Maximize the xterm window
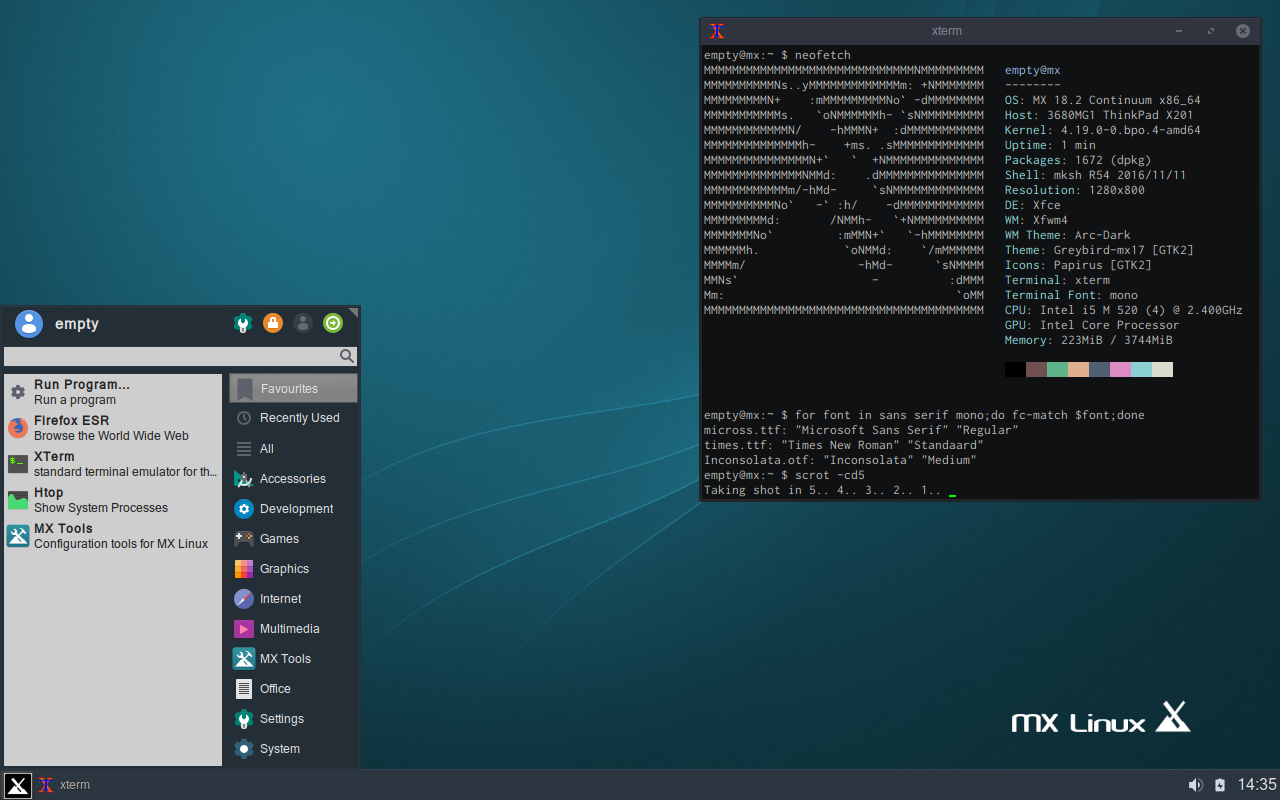Viewport: 1280px width, 800px height. pos(1211,31)
